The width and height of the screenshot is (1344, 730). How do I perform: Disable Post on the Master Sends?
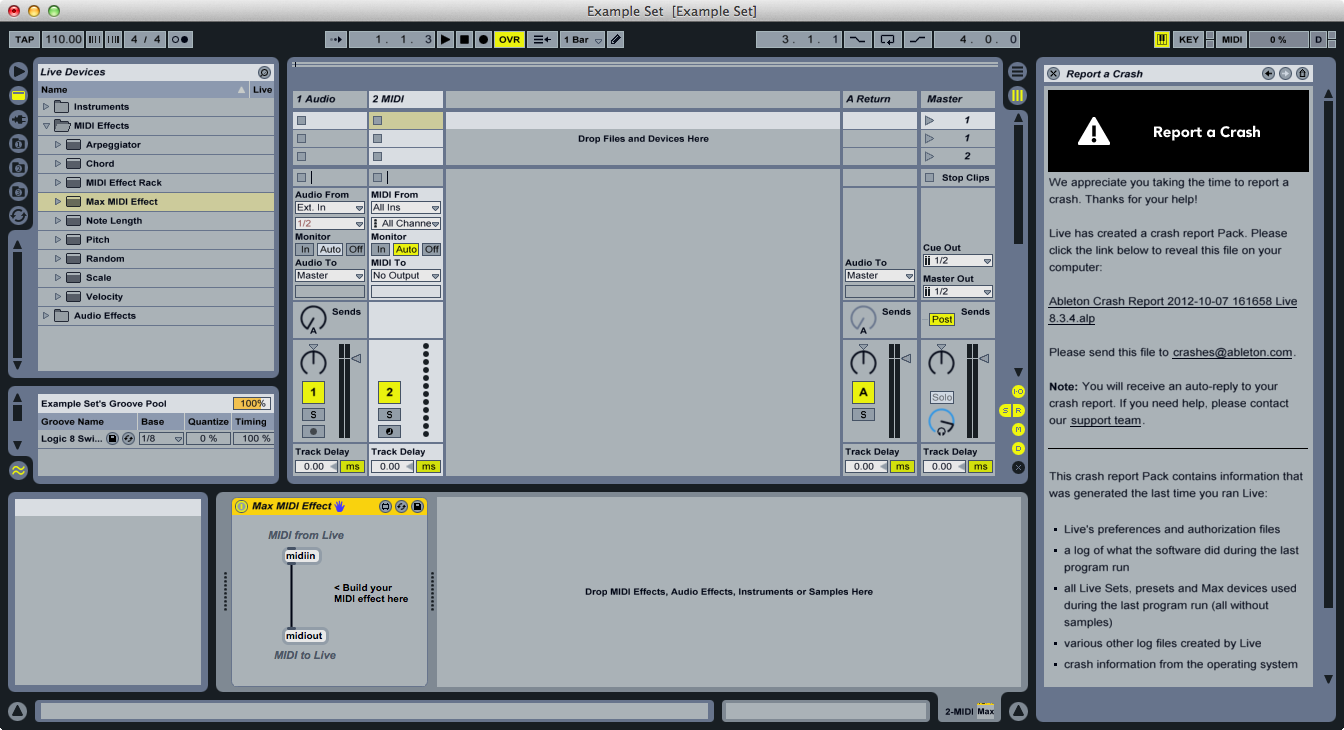tap(941, 318)
